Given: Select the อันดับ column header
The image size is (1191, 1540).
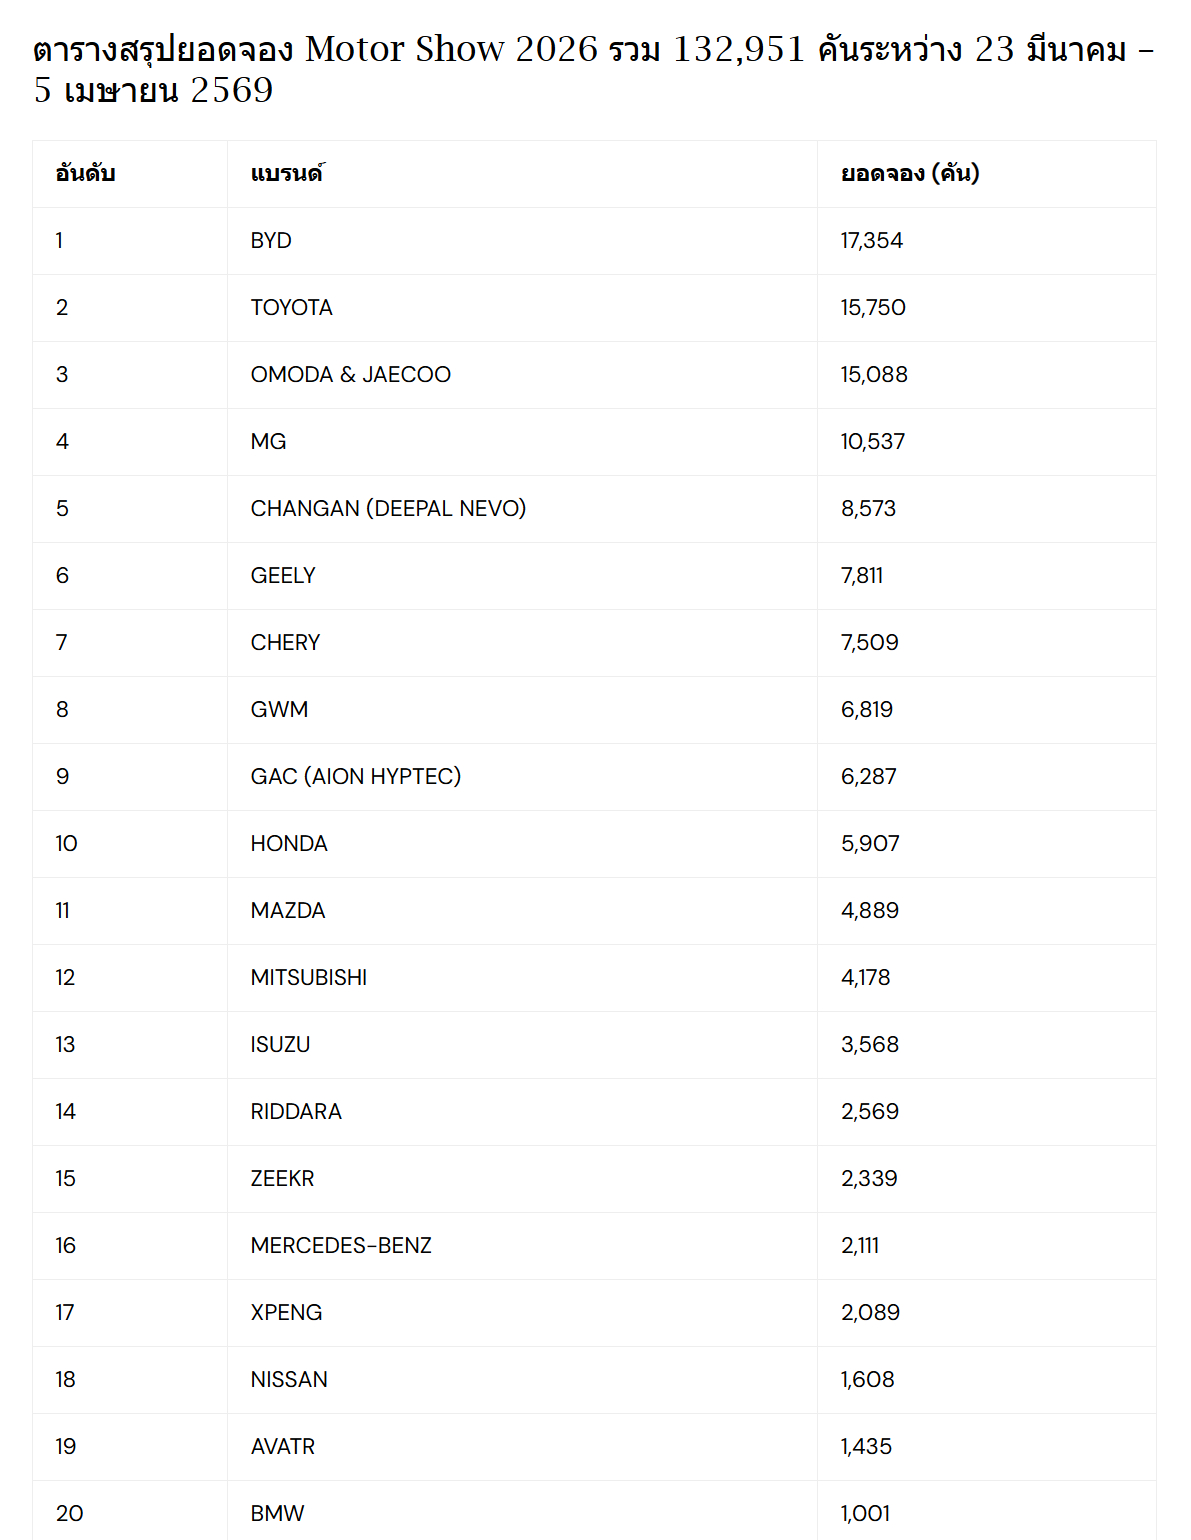Looking at the screenshot, I should 86,174.
